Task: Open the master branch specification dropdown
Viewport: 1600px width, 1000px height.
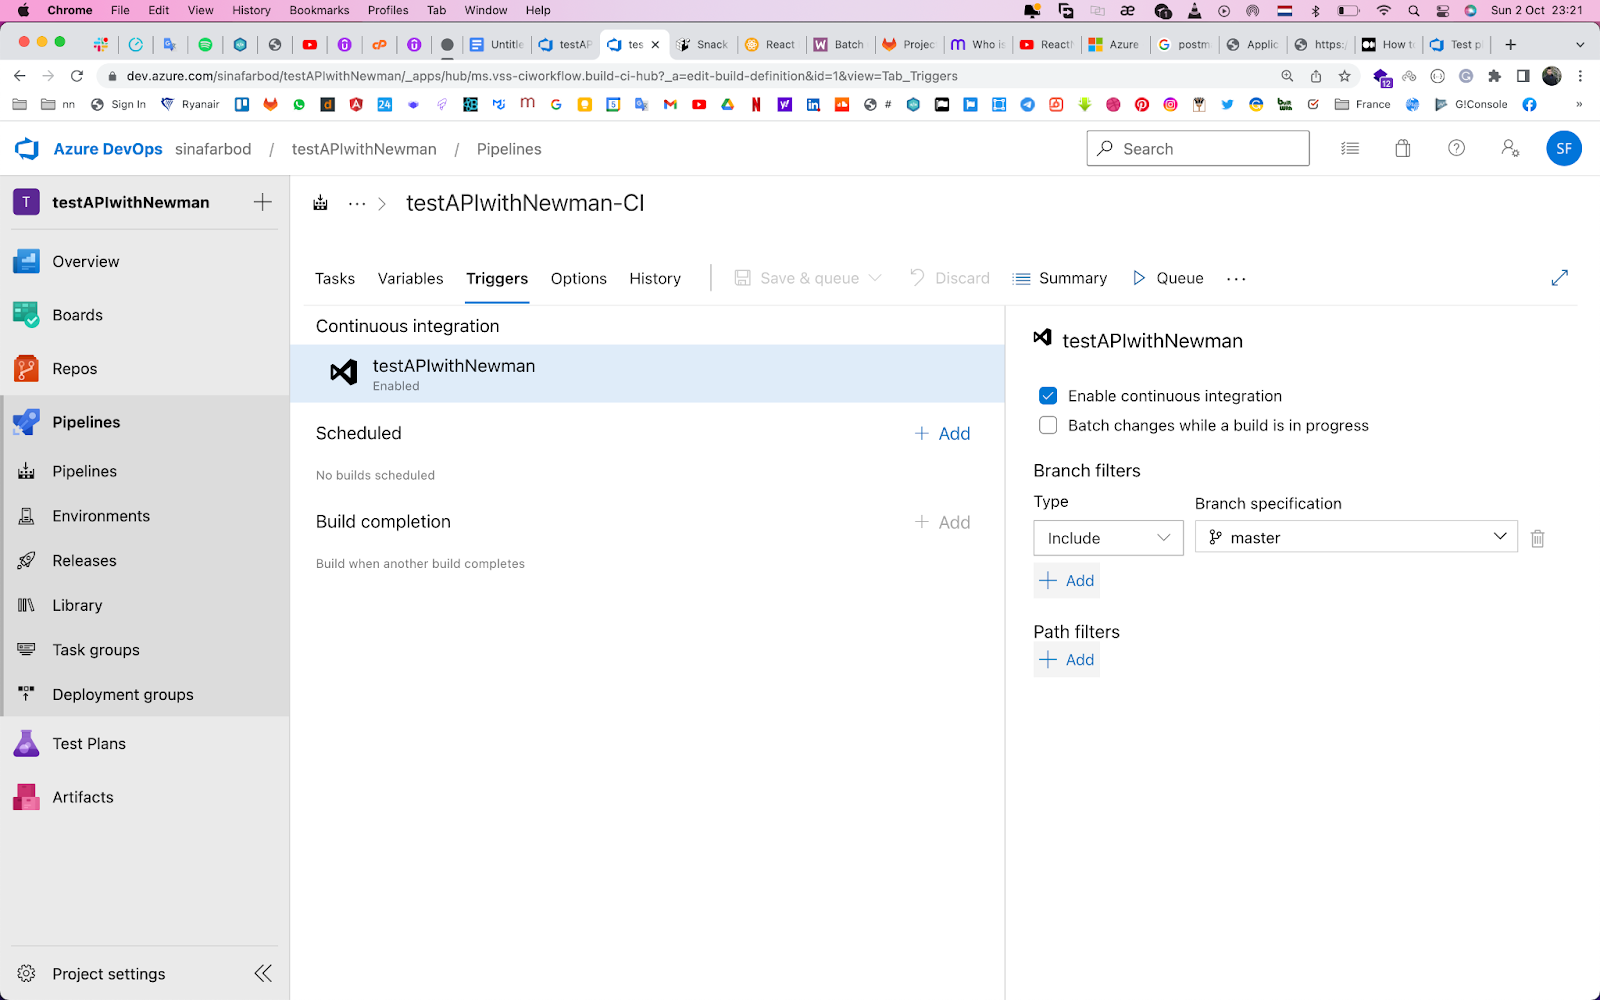Action: 1356,537
